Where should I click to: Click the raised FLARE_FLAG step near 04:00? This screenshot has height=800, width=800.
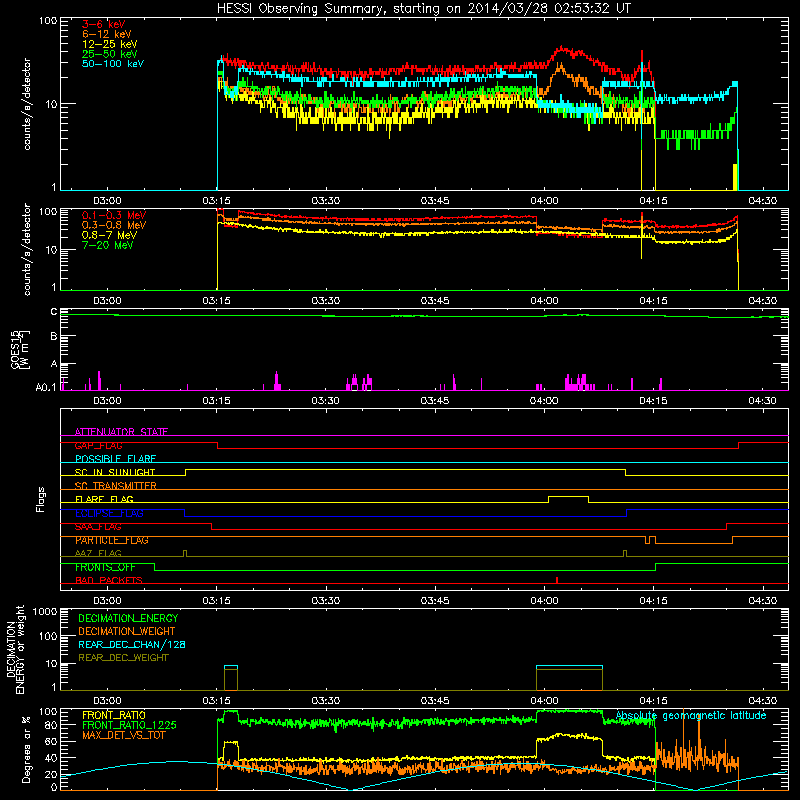(568, 499)
